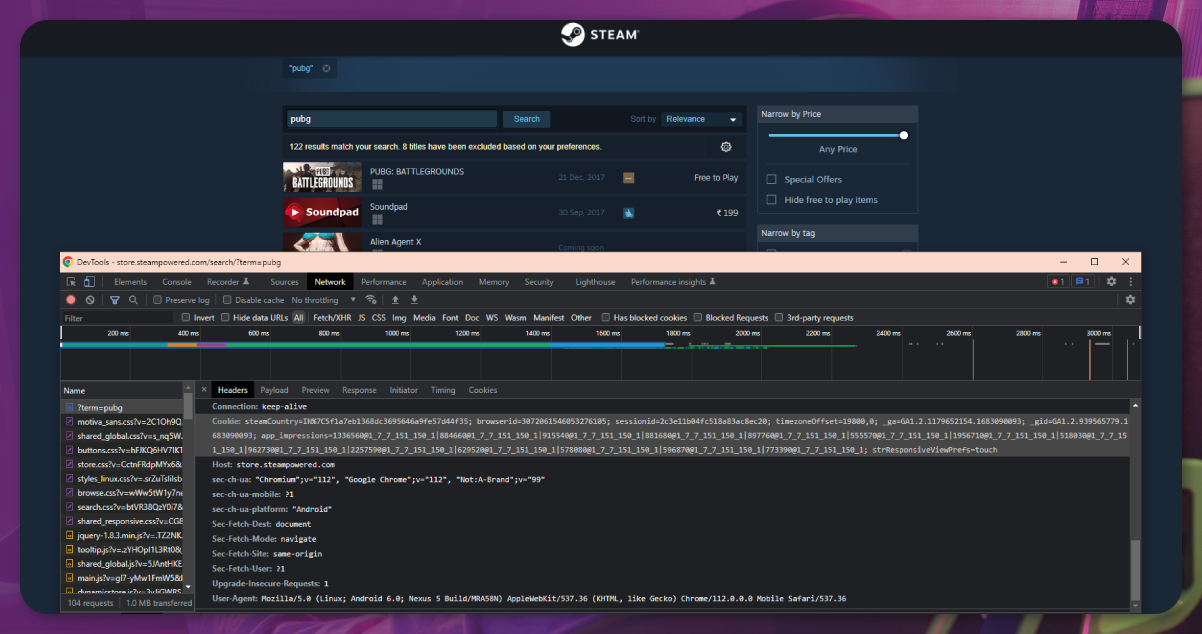The image size is (1202, 634).
Task: Switch to the Payload tab
Action: point(274,390)
